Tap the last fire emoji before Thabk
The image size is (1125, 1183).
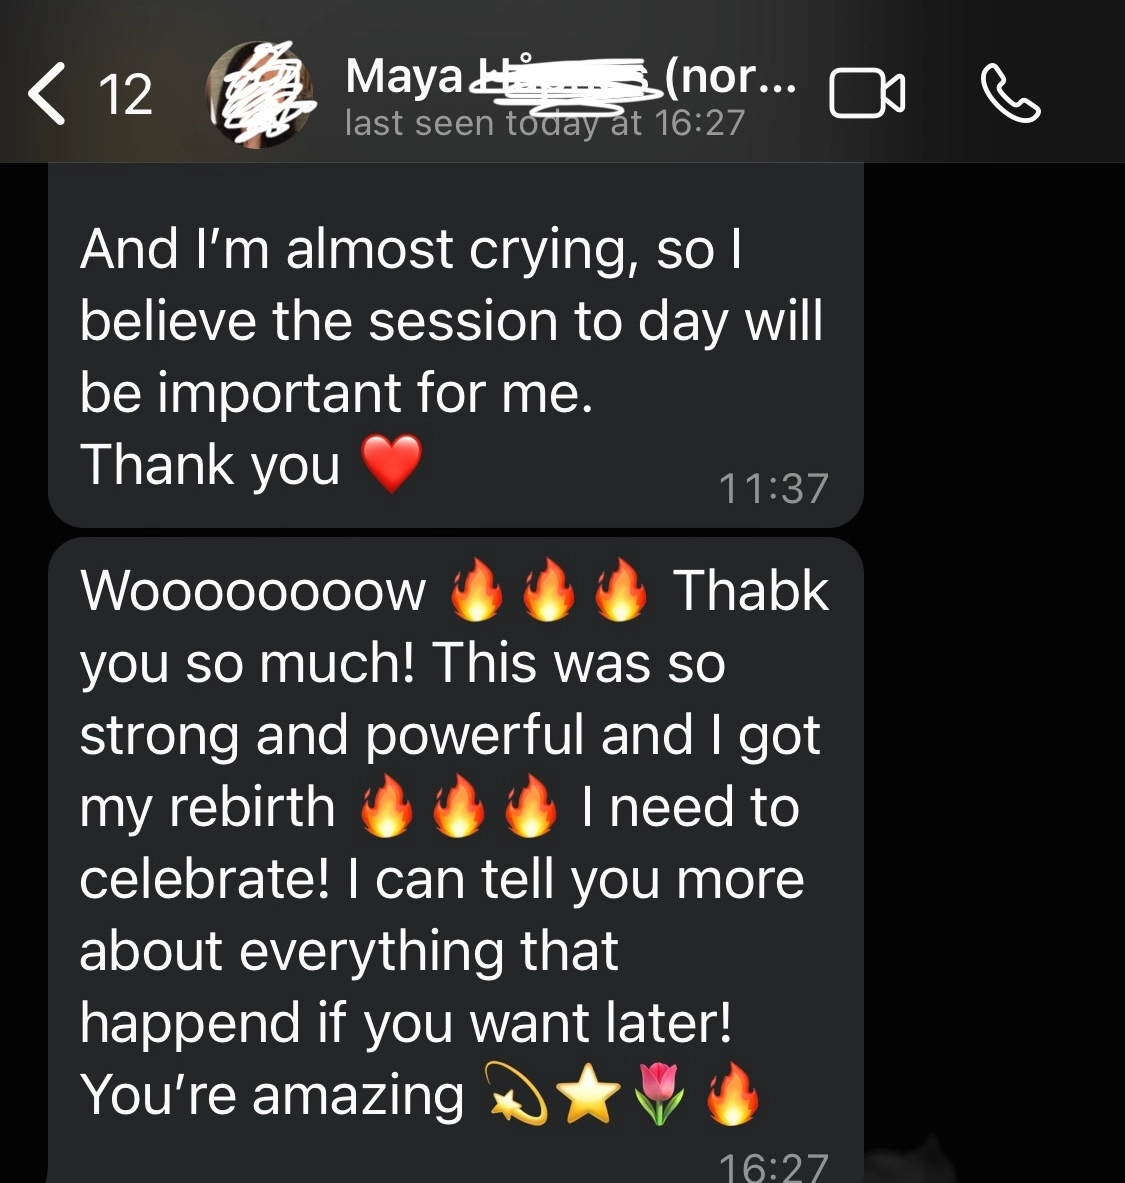(620, 590)
